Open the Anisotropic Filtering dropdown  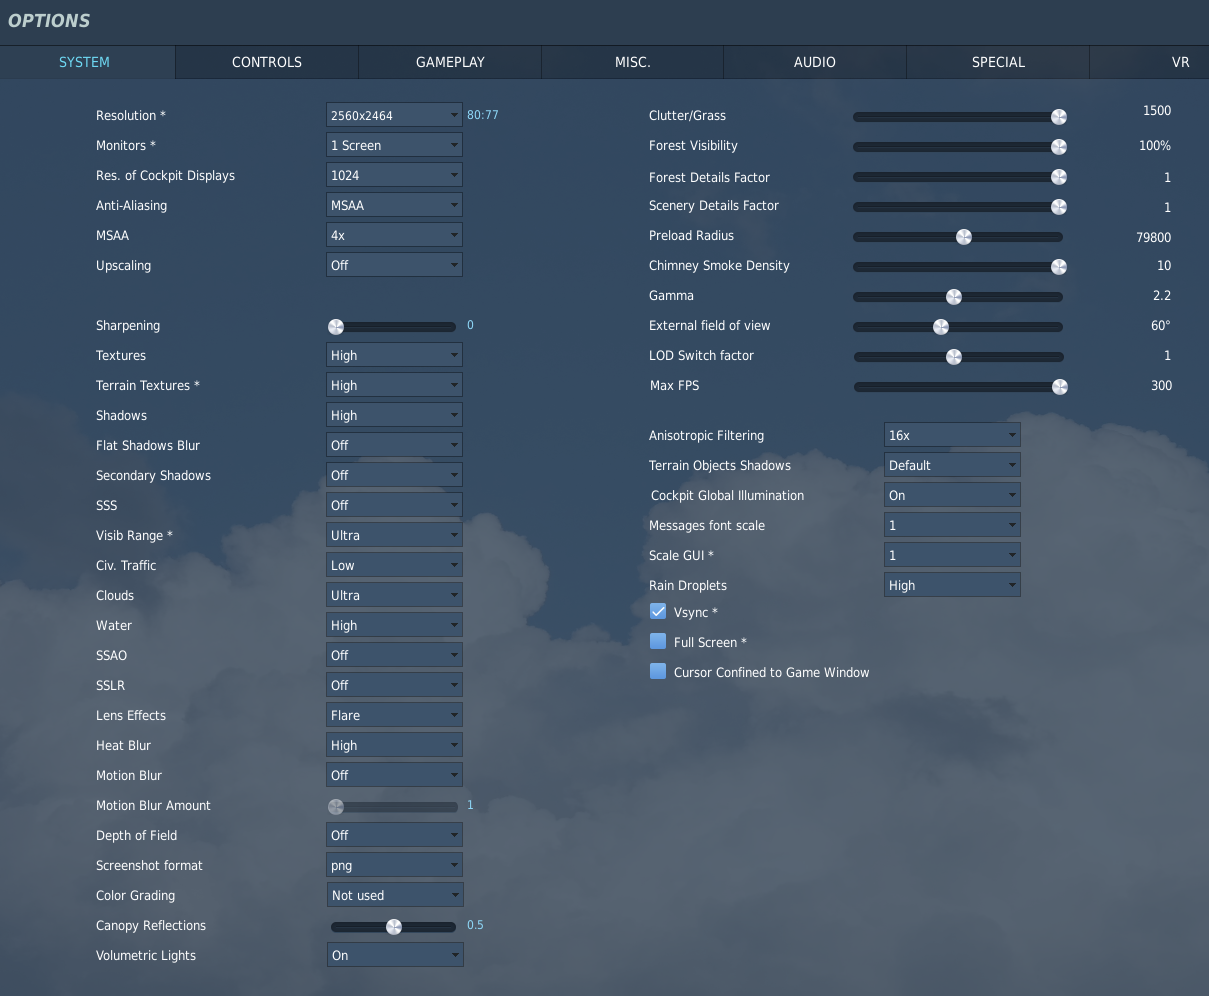pyautogui.click(x=952, y=435)
